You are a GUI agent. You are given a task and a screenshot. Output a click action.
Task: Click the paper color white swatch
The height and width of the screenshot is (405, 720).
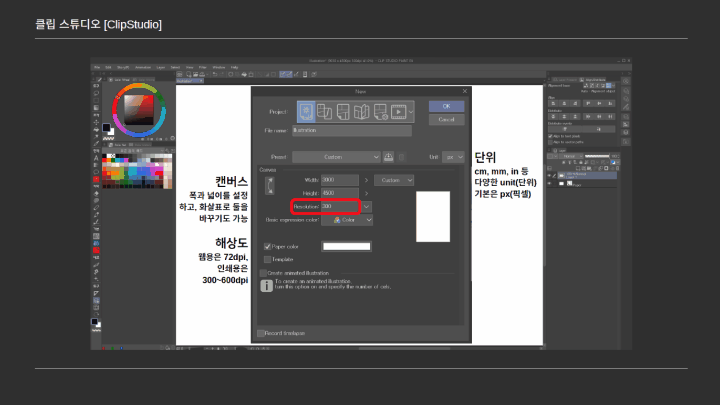(x=347, y=247)
